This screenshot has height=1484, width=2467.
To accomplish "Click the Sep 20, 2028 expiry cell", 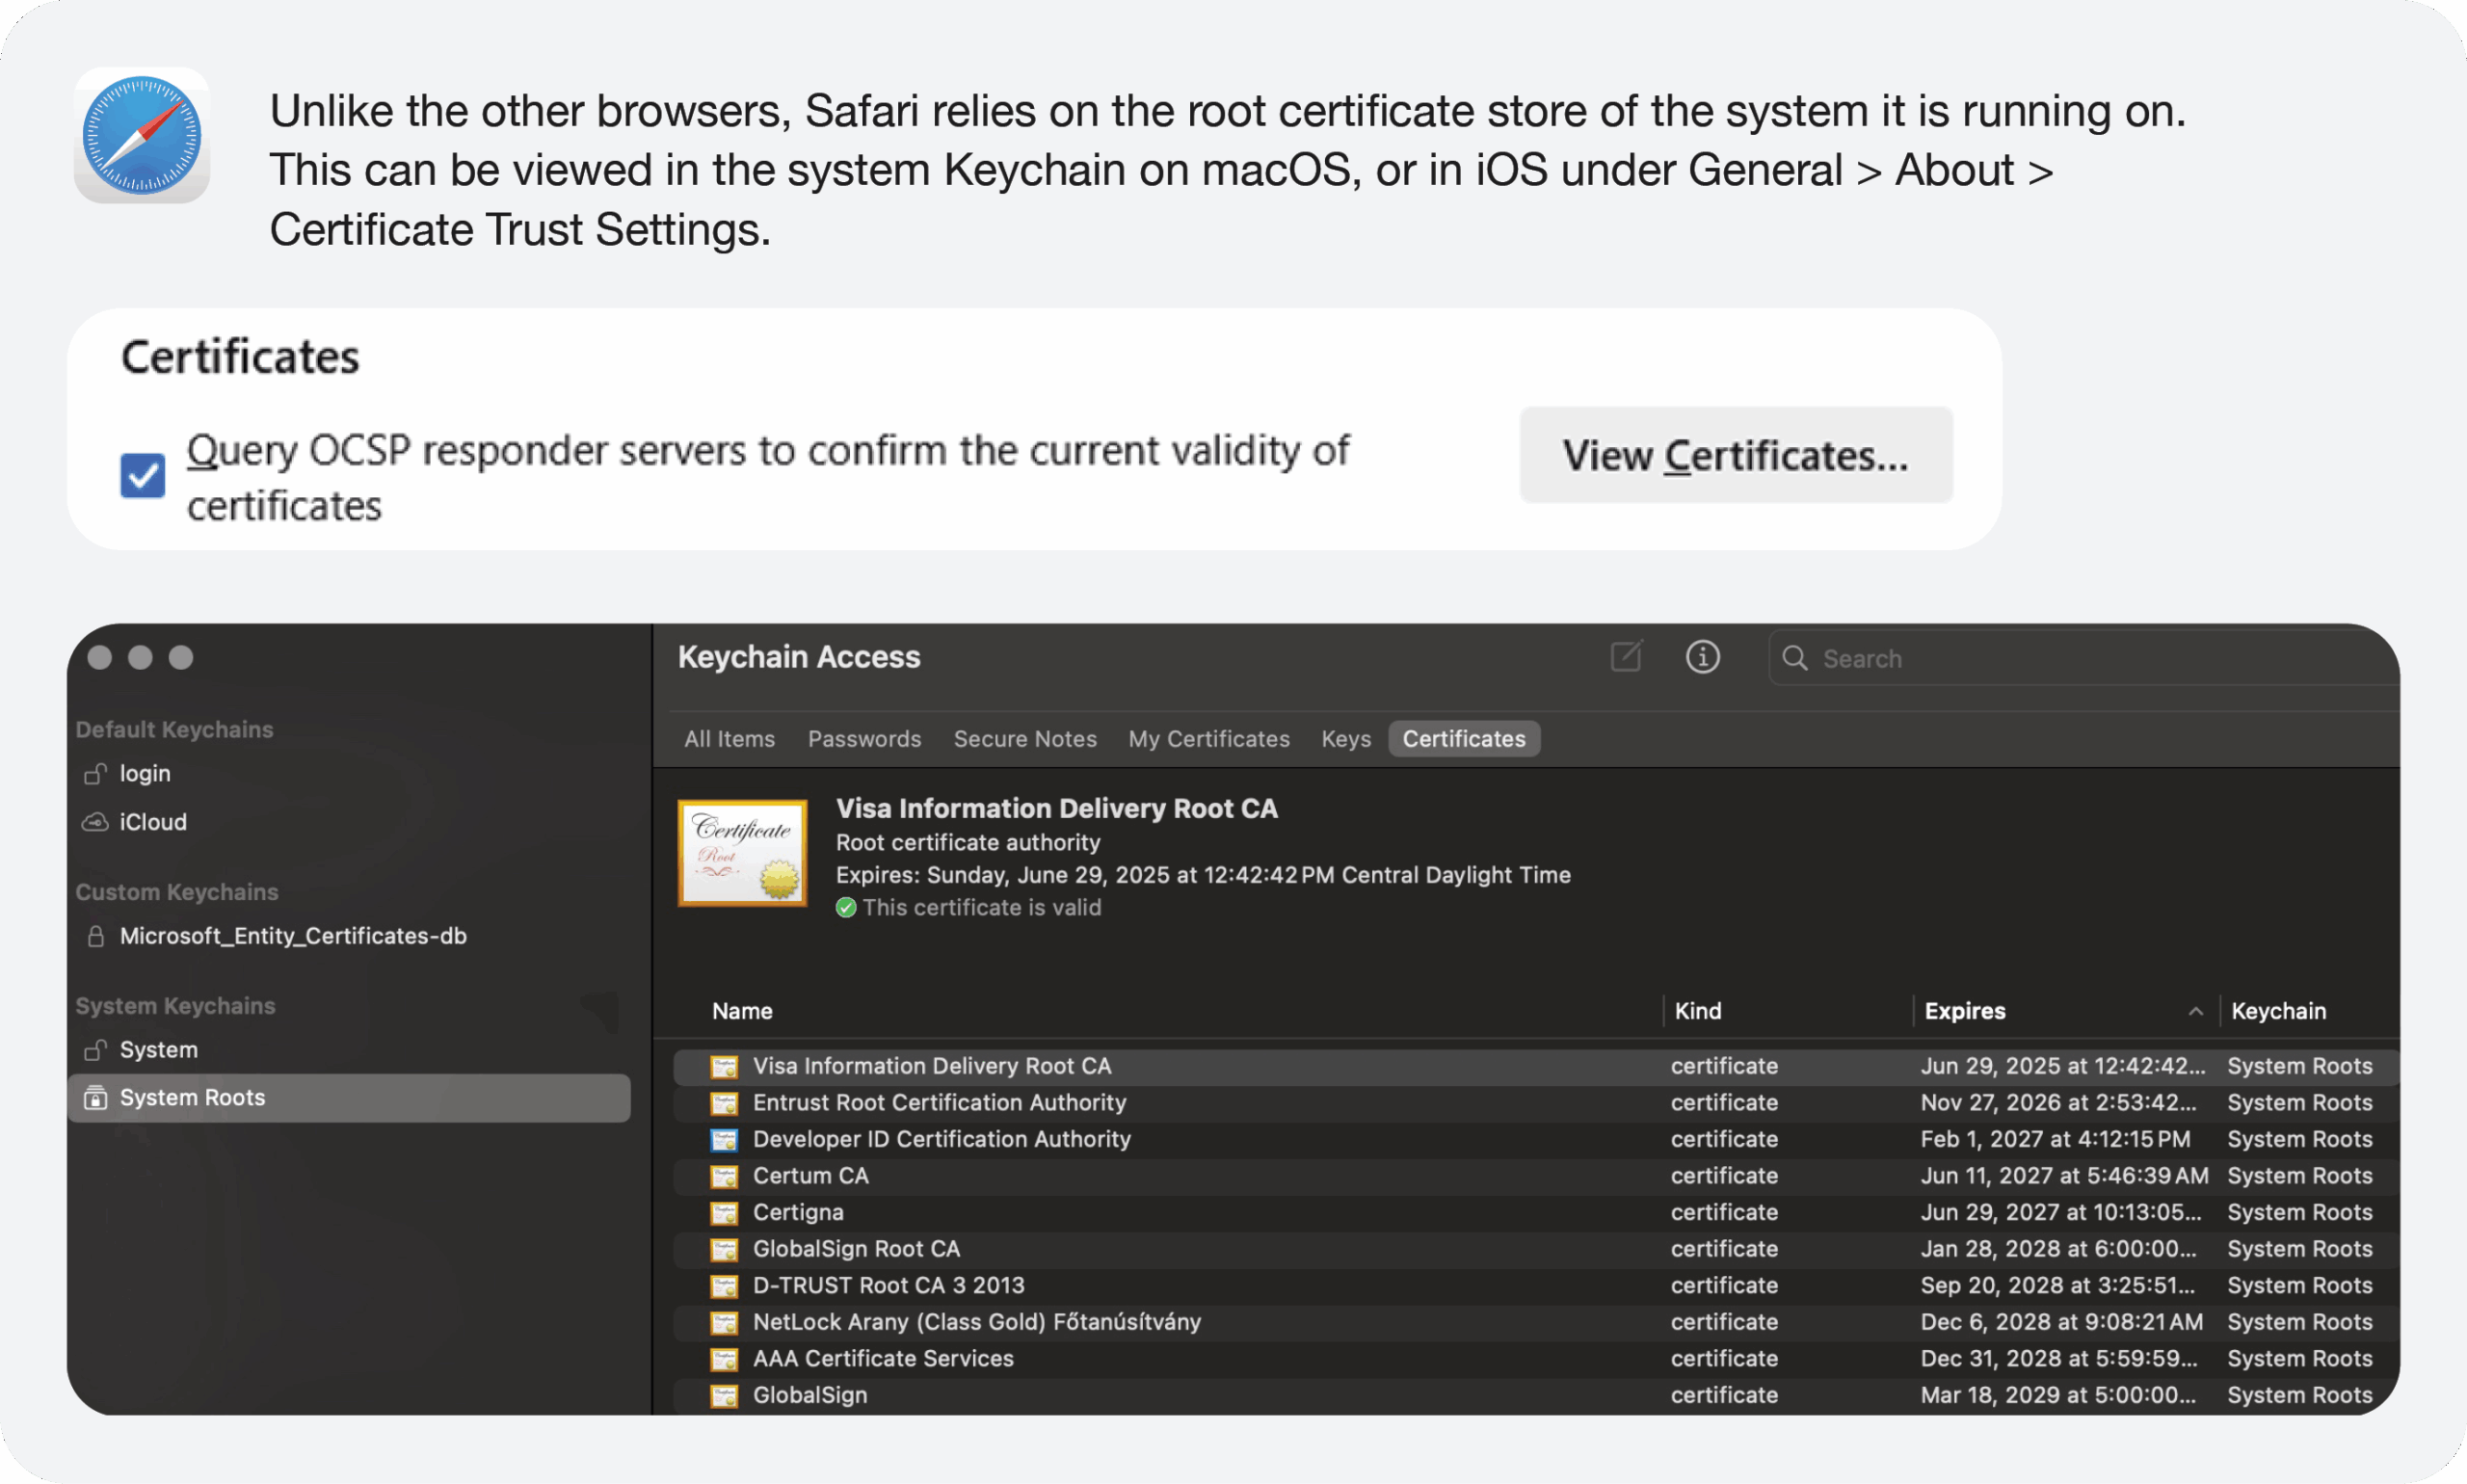I will pyautogui.click(x=2058, y=1286).
